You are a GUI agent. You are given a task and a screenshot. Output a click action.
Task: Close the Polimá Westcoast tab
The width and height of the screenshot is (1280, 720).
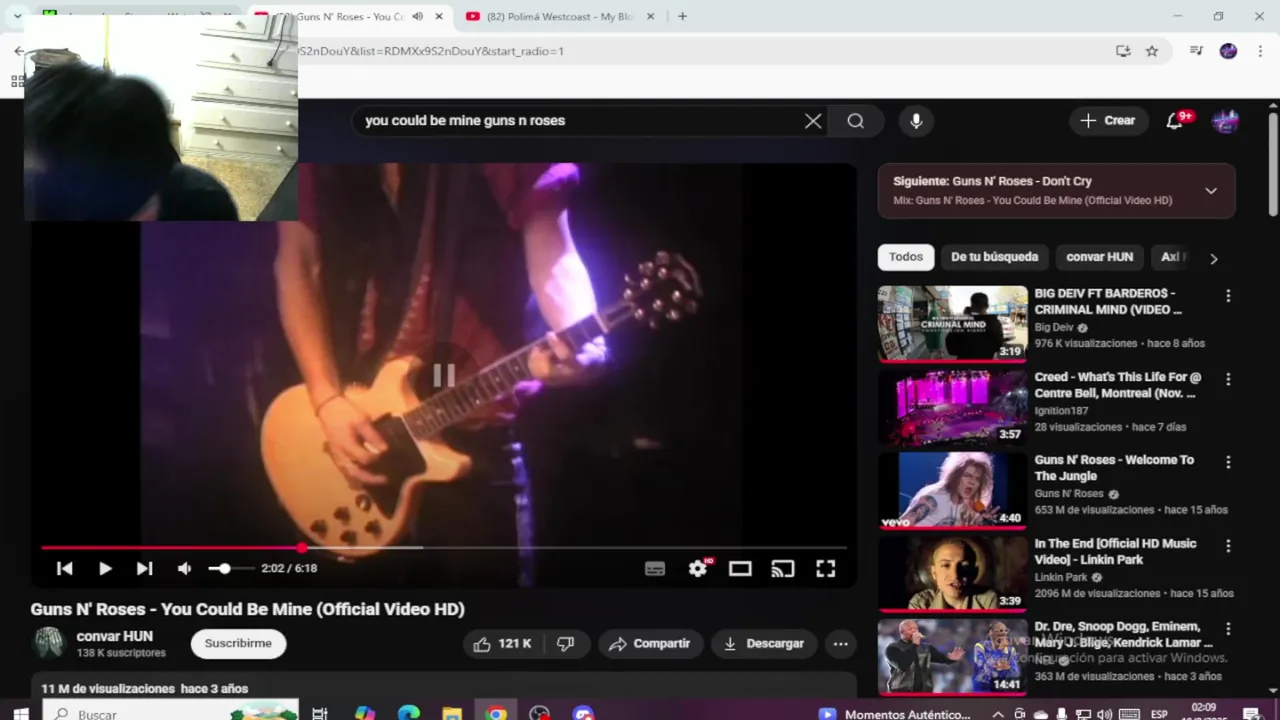tap(651, 17)
